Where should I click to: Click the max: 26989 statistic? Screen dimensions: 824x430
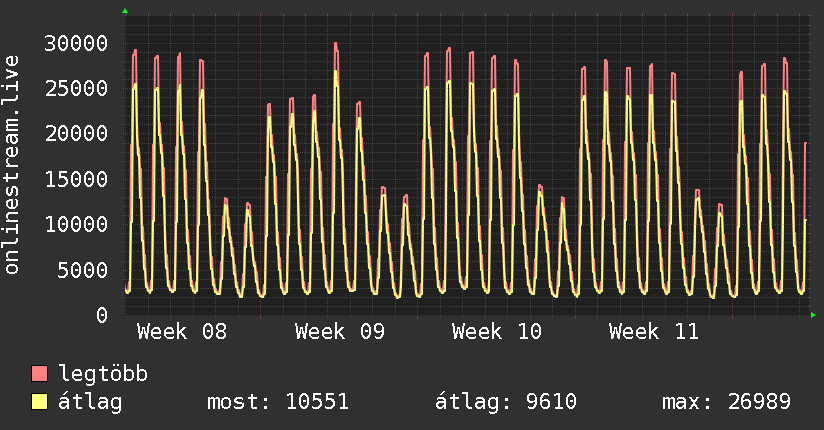point(727,402)
